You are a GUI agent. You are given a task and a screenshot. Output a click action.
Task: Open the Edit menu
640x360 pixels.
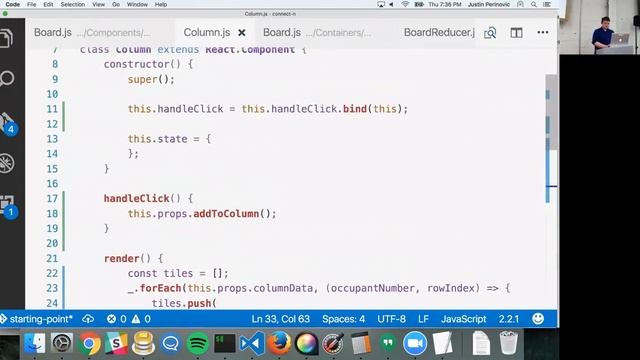click(48, 4)
